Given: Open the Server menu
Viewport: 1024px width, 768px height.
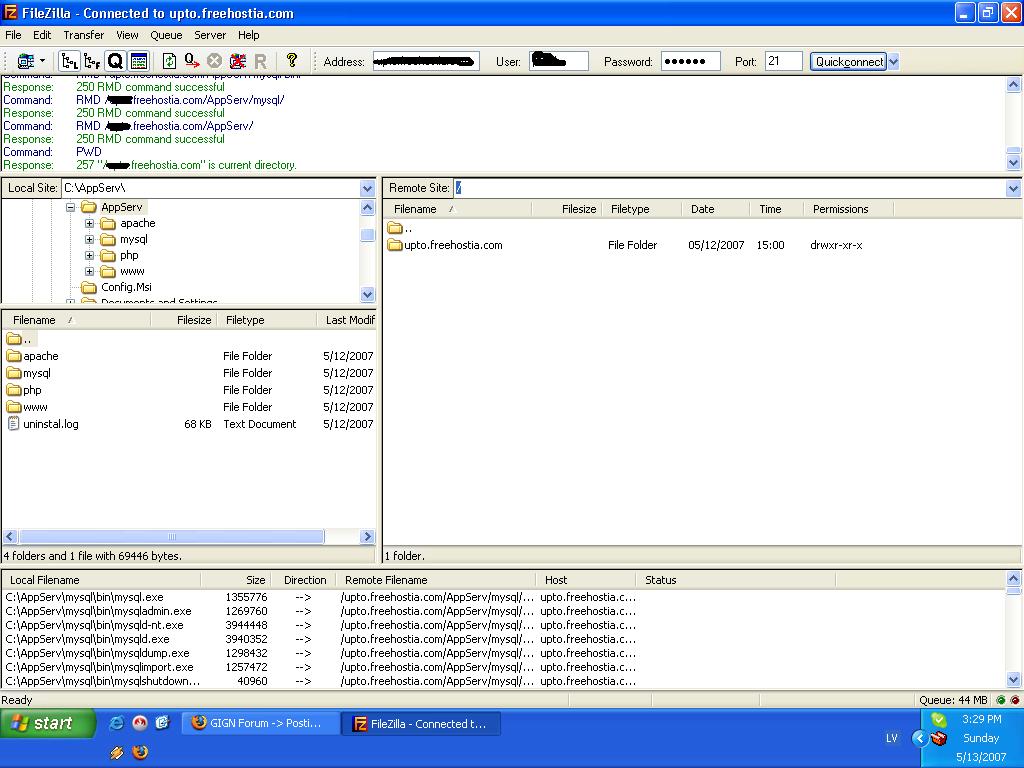Looking at the screenshot, I should point(210,35).
